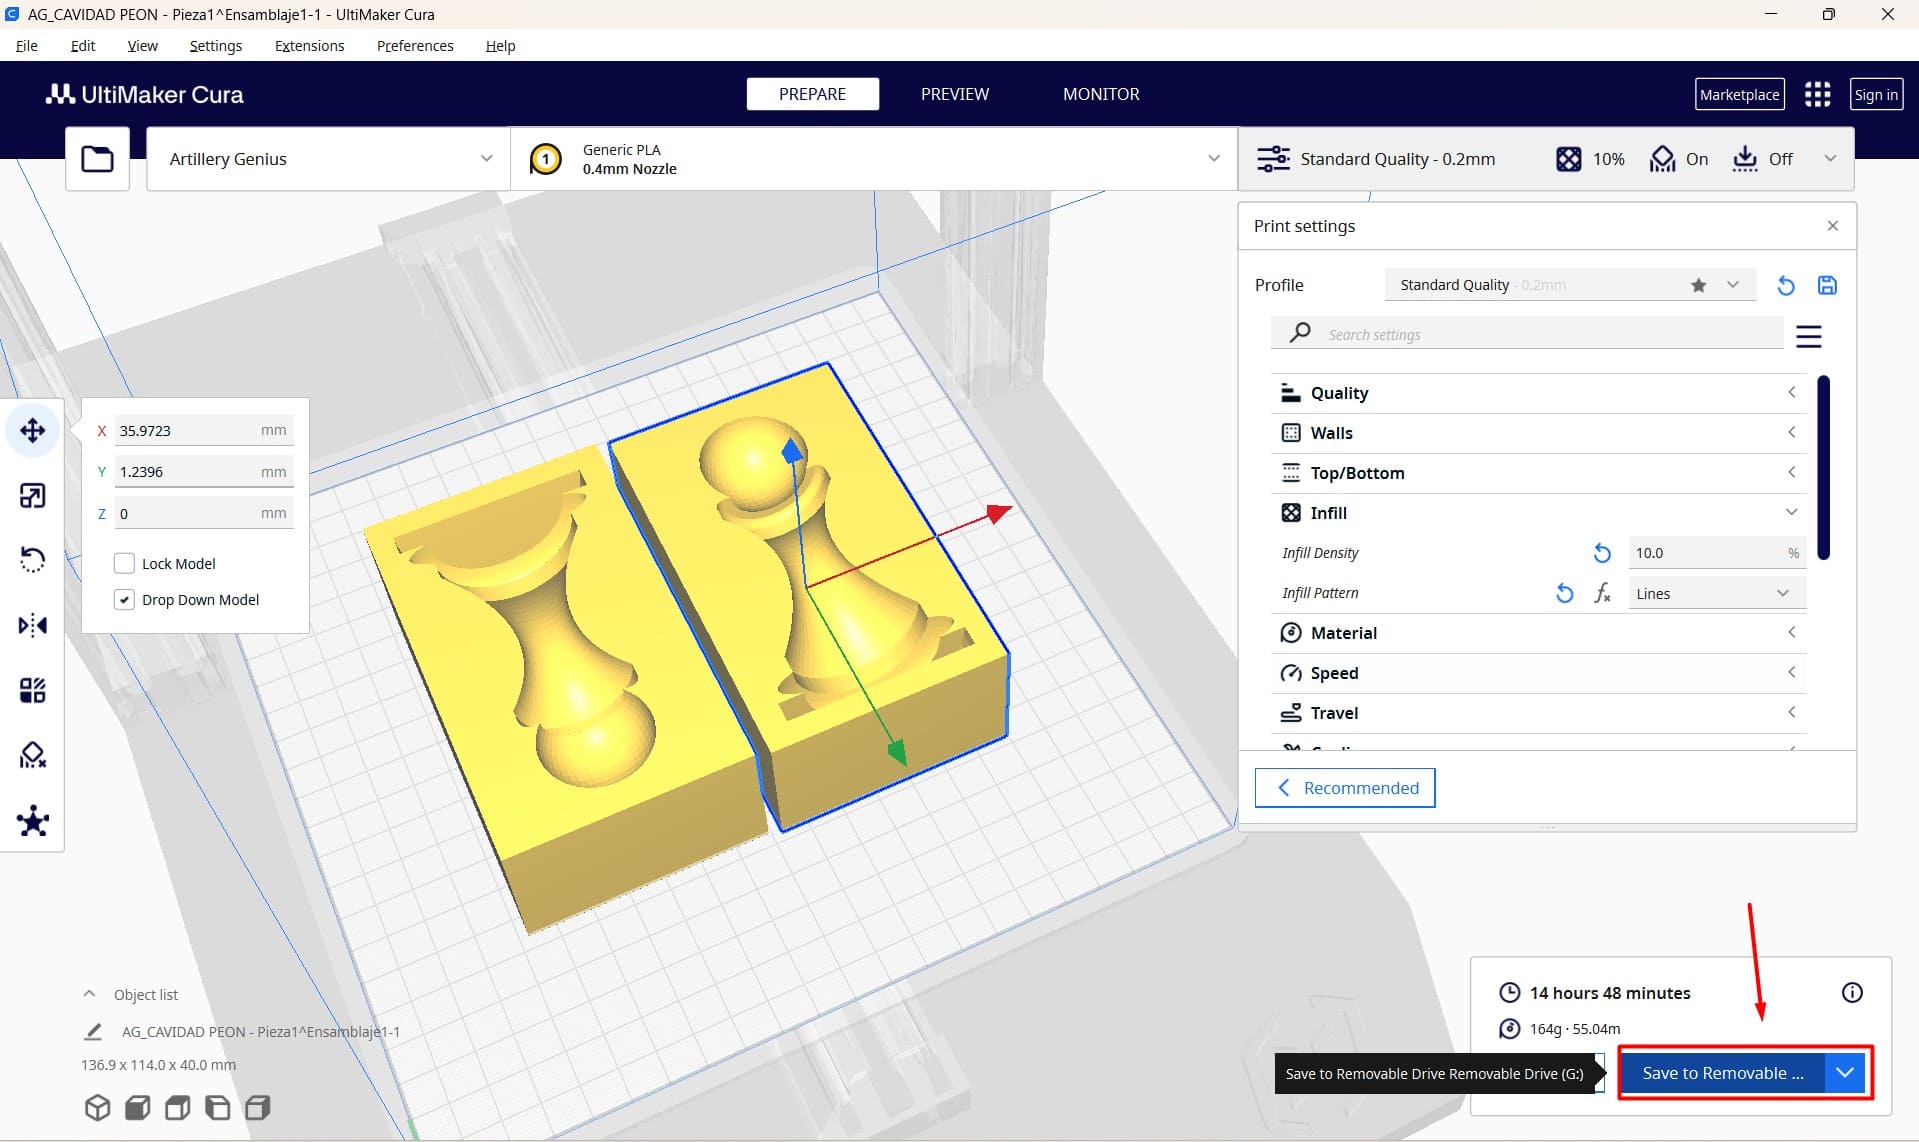Expand the Speed settings section
The width and height of the screenshot is (1919, 1142).
click(x=1538, y=673)
